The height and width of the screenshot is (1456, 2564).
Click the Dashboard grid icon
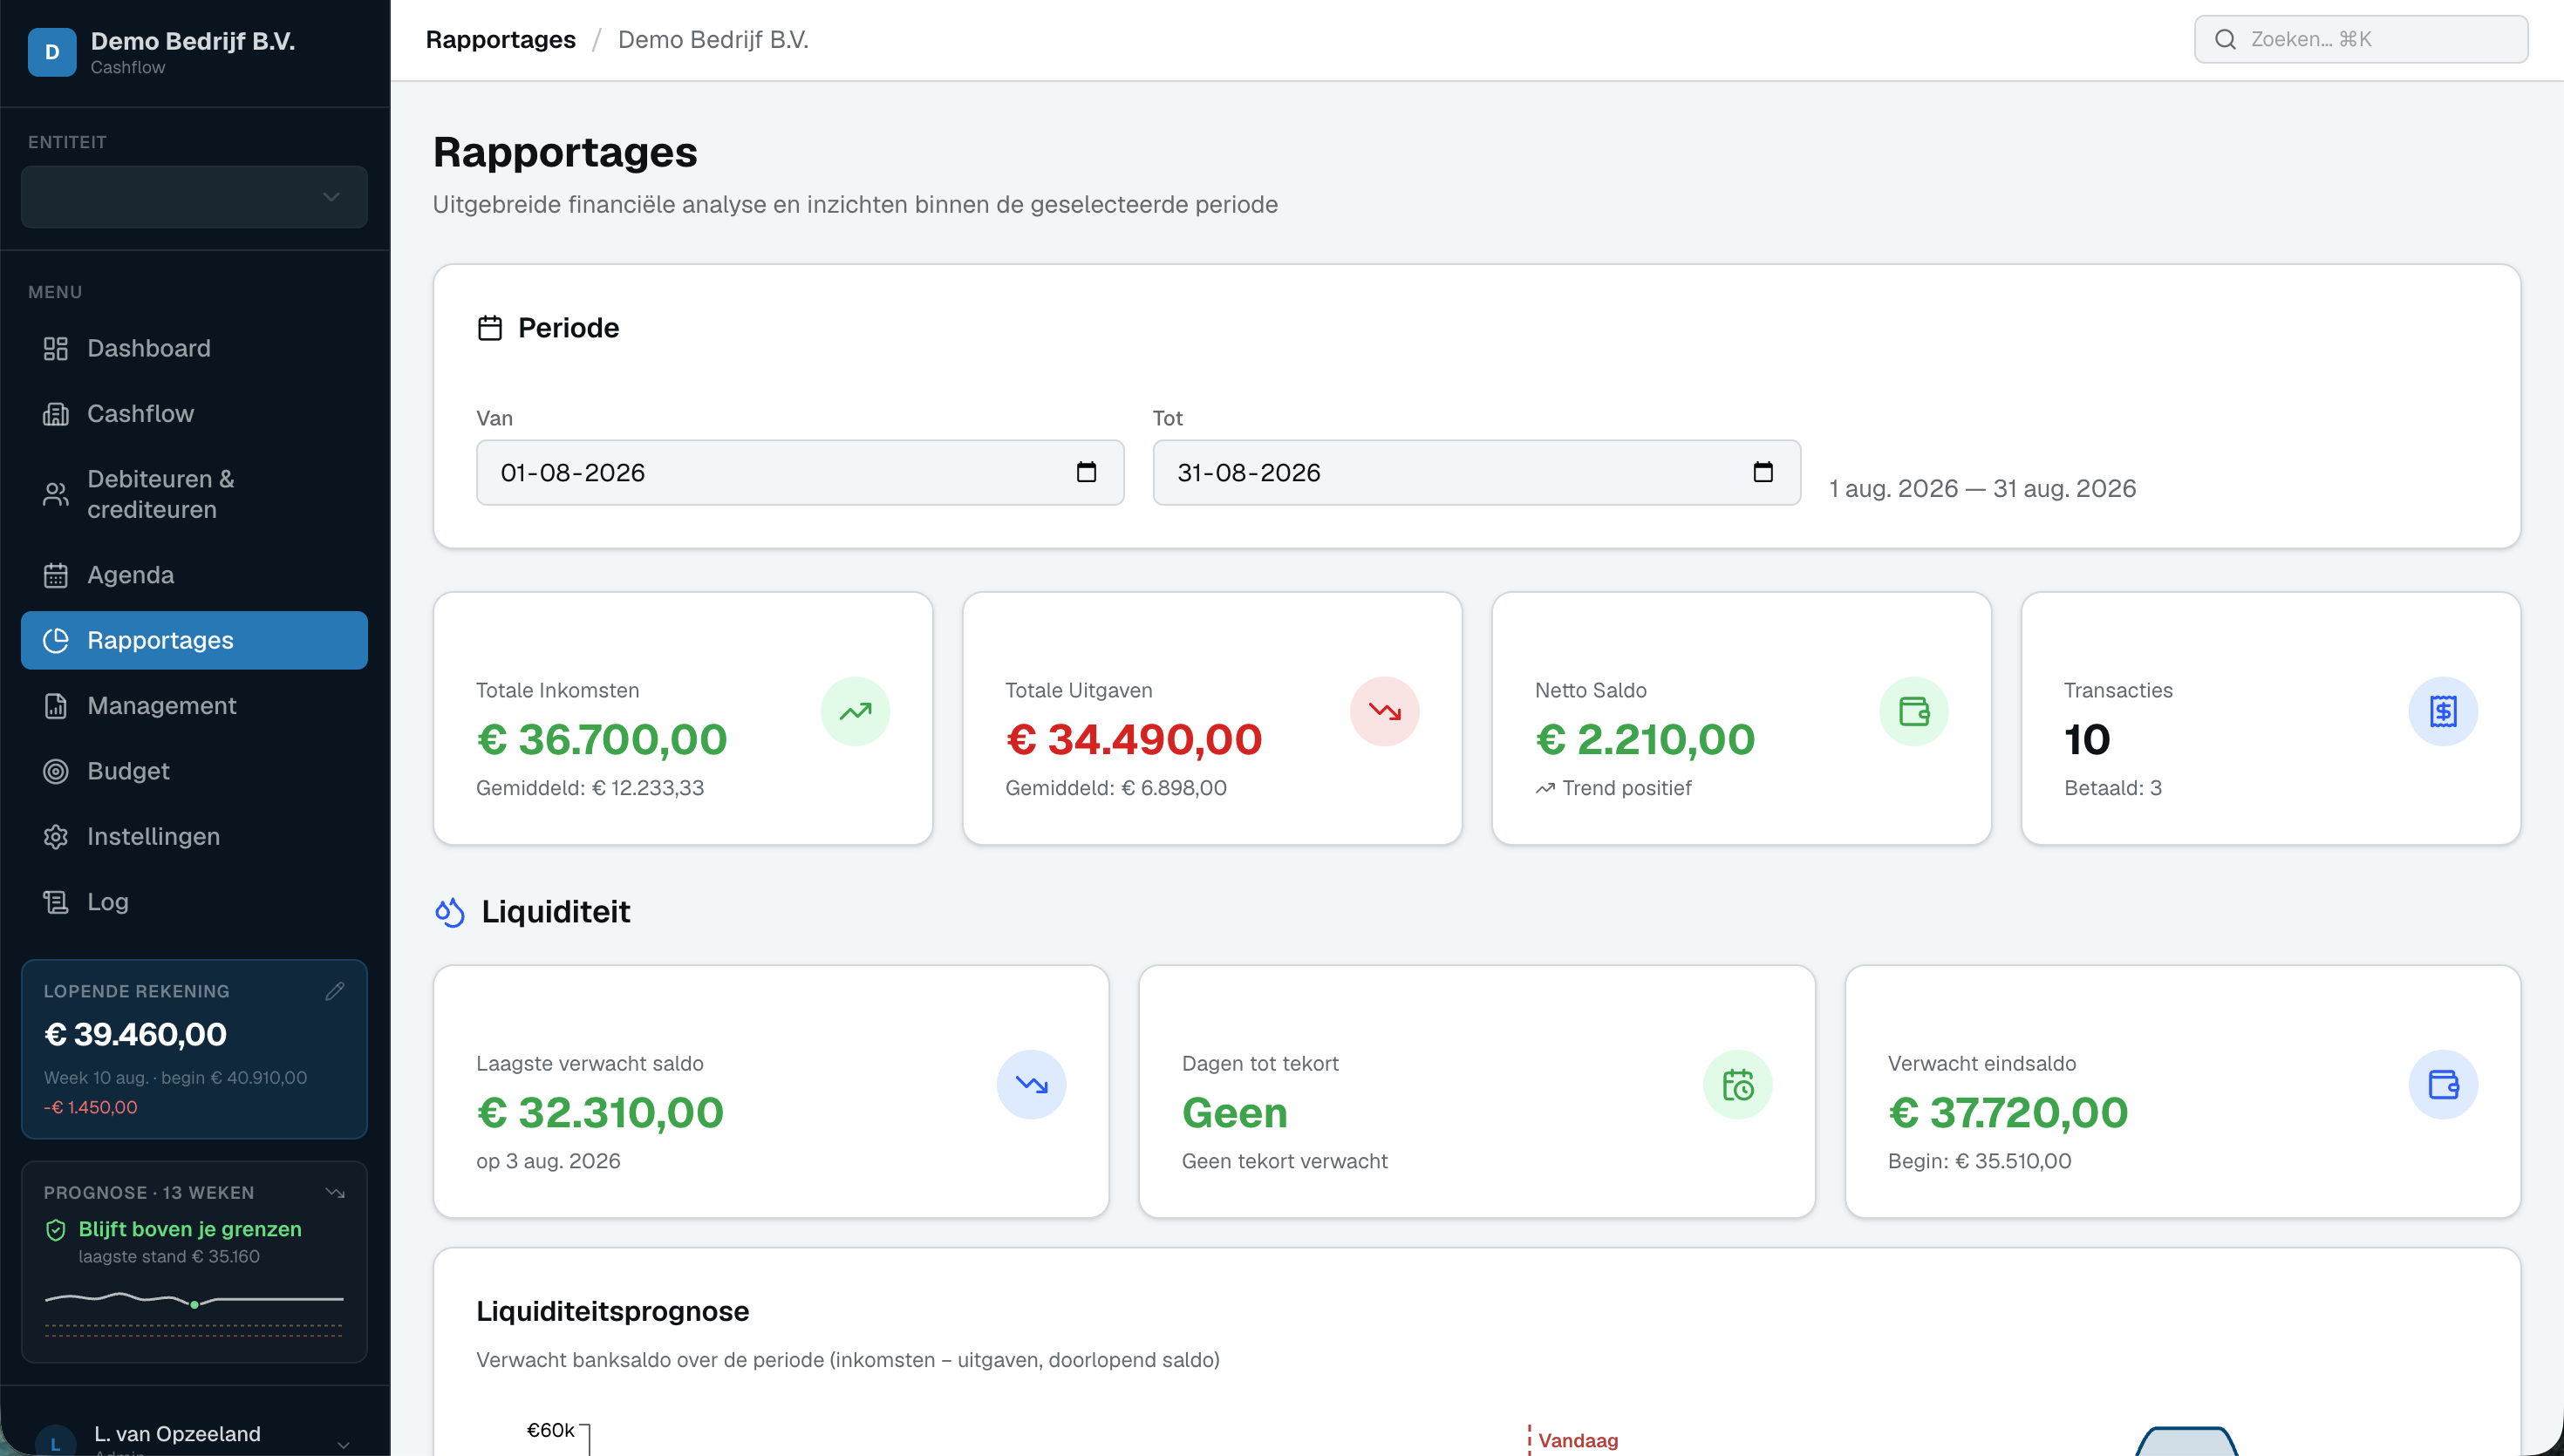(56, 348)
